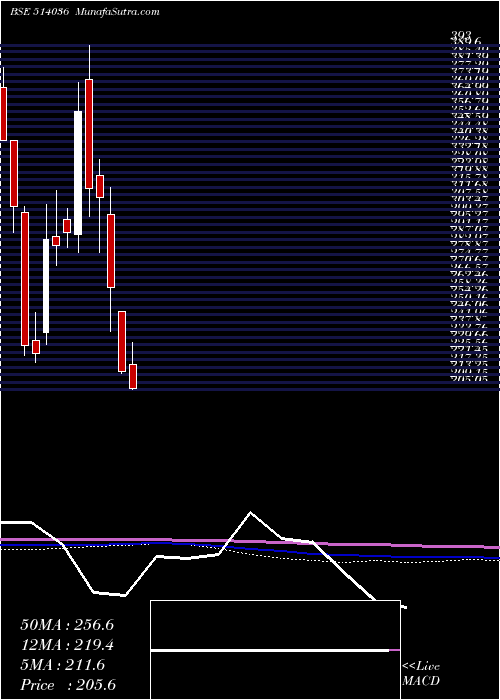The image size is (500, 700).
Task: Click the solid blue moving average line
Action: [x=250, y=550]
